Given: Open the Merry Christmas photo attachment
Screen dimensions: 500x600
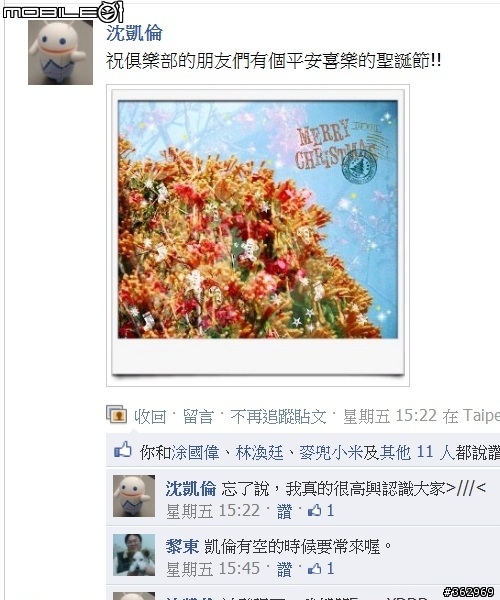Looking at the screenshot, I should tap(258, 235).
